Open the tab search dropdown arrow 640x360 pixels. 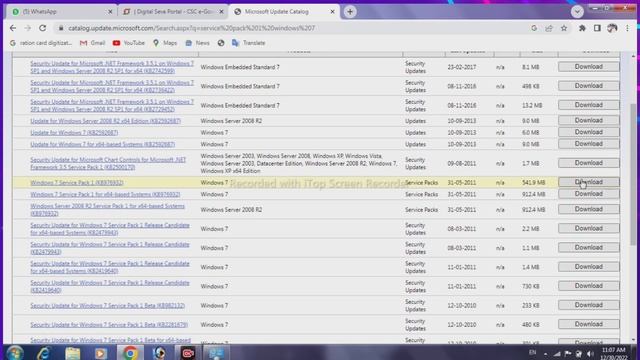point(577,12)
